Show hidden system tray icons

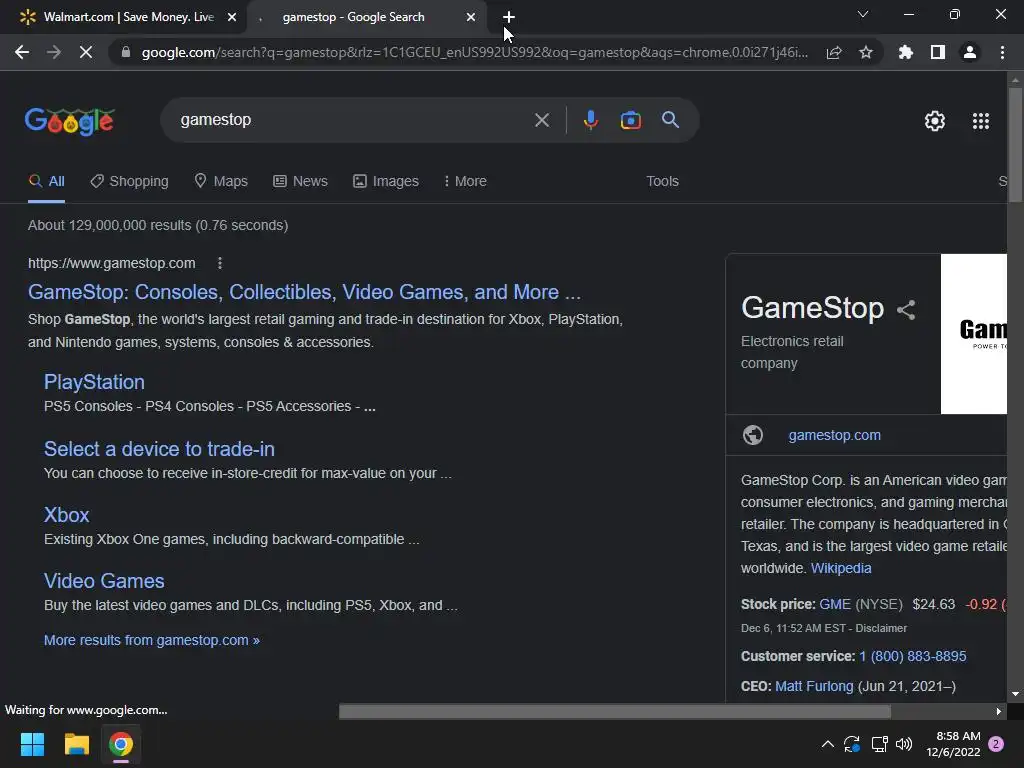827,744
